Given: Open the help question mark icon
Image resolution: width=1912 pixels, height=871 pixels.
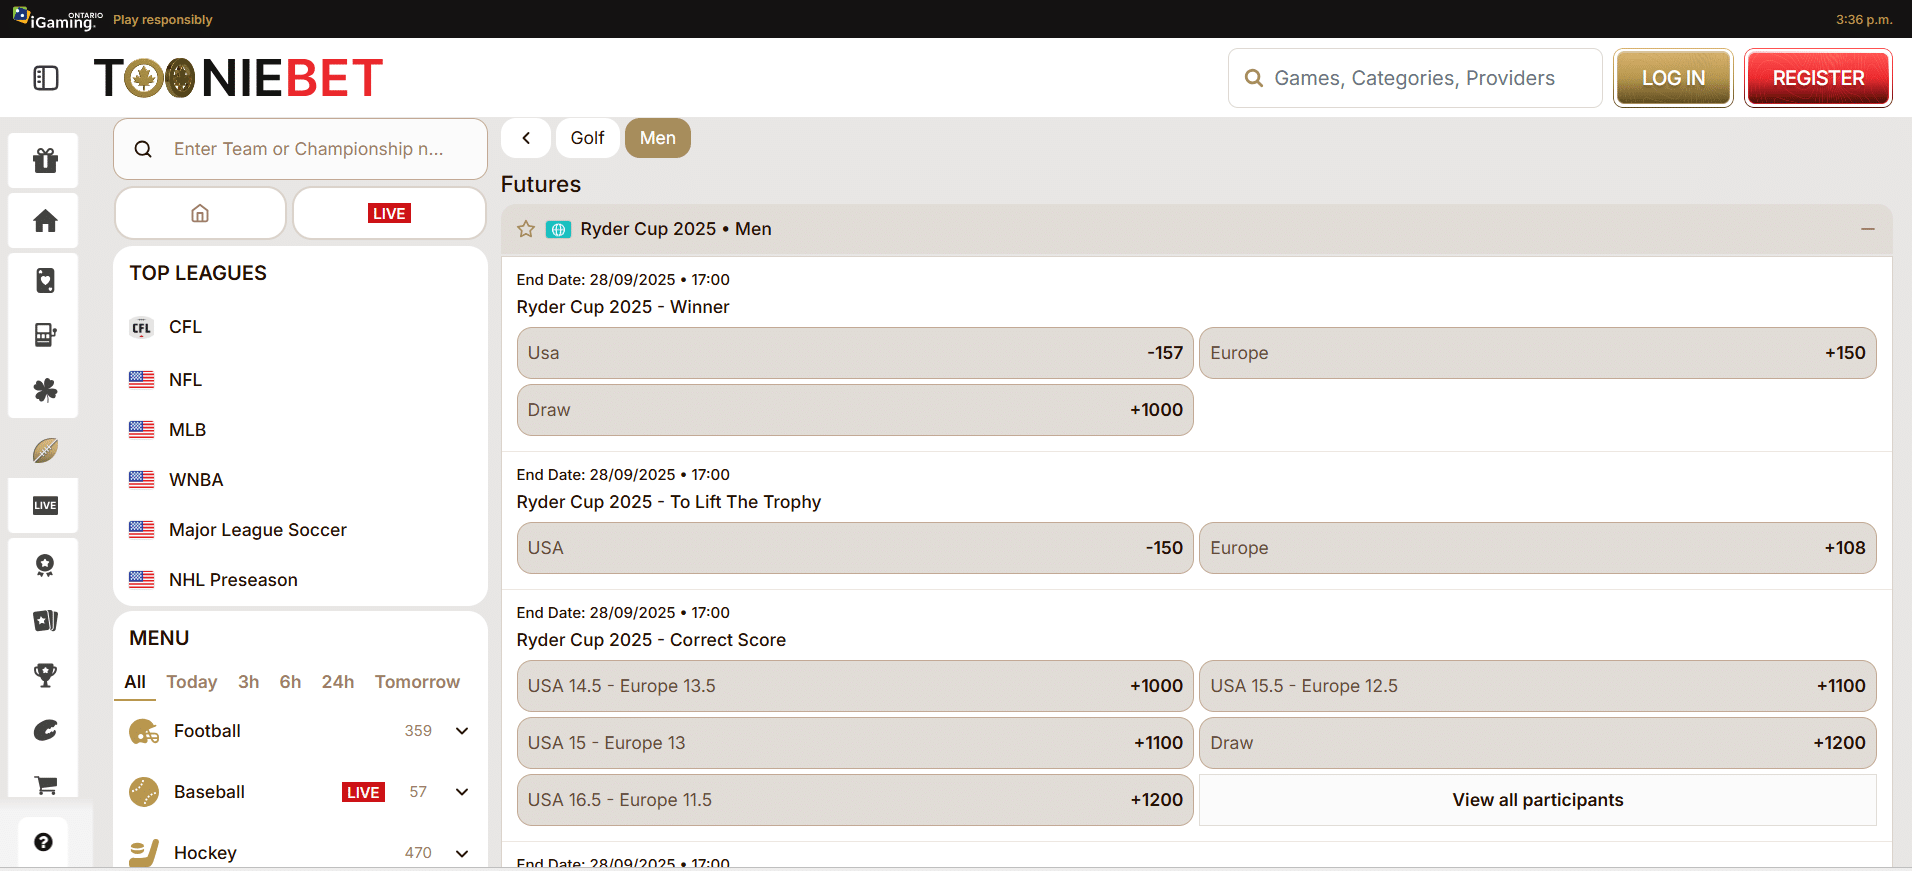Looking at the screenshot, I should (43, 842).
